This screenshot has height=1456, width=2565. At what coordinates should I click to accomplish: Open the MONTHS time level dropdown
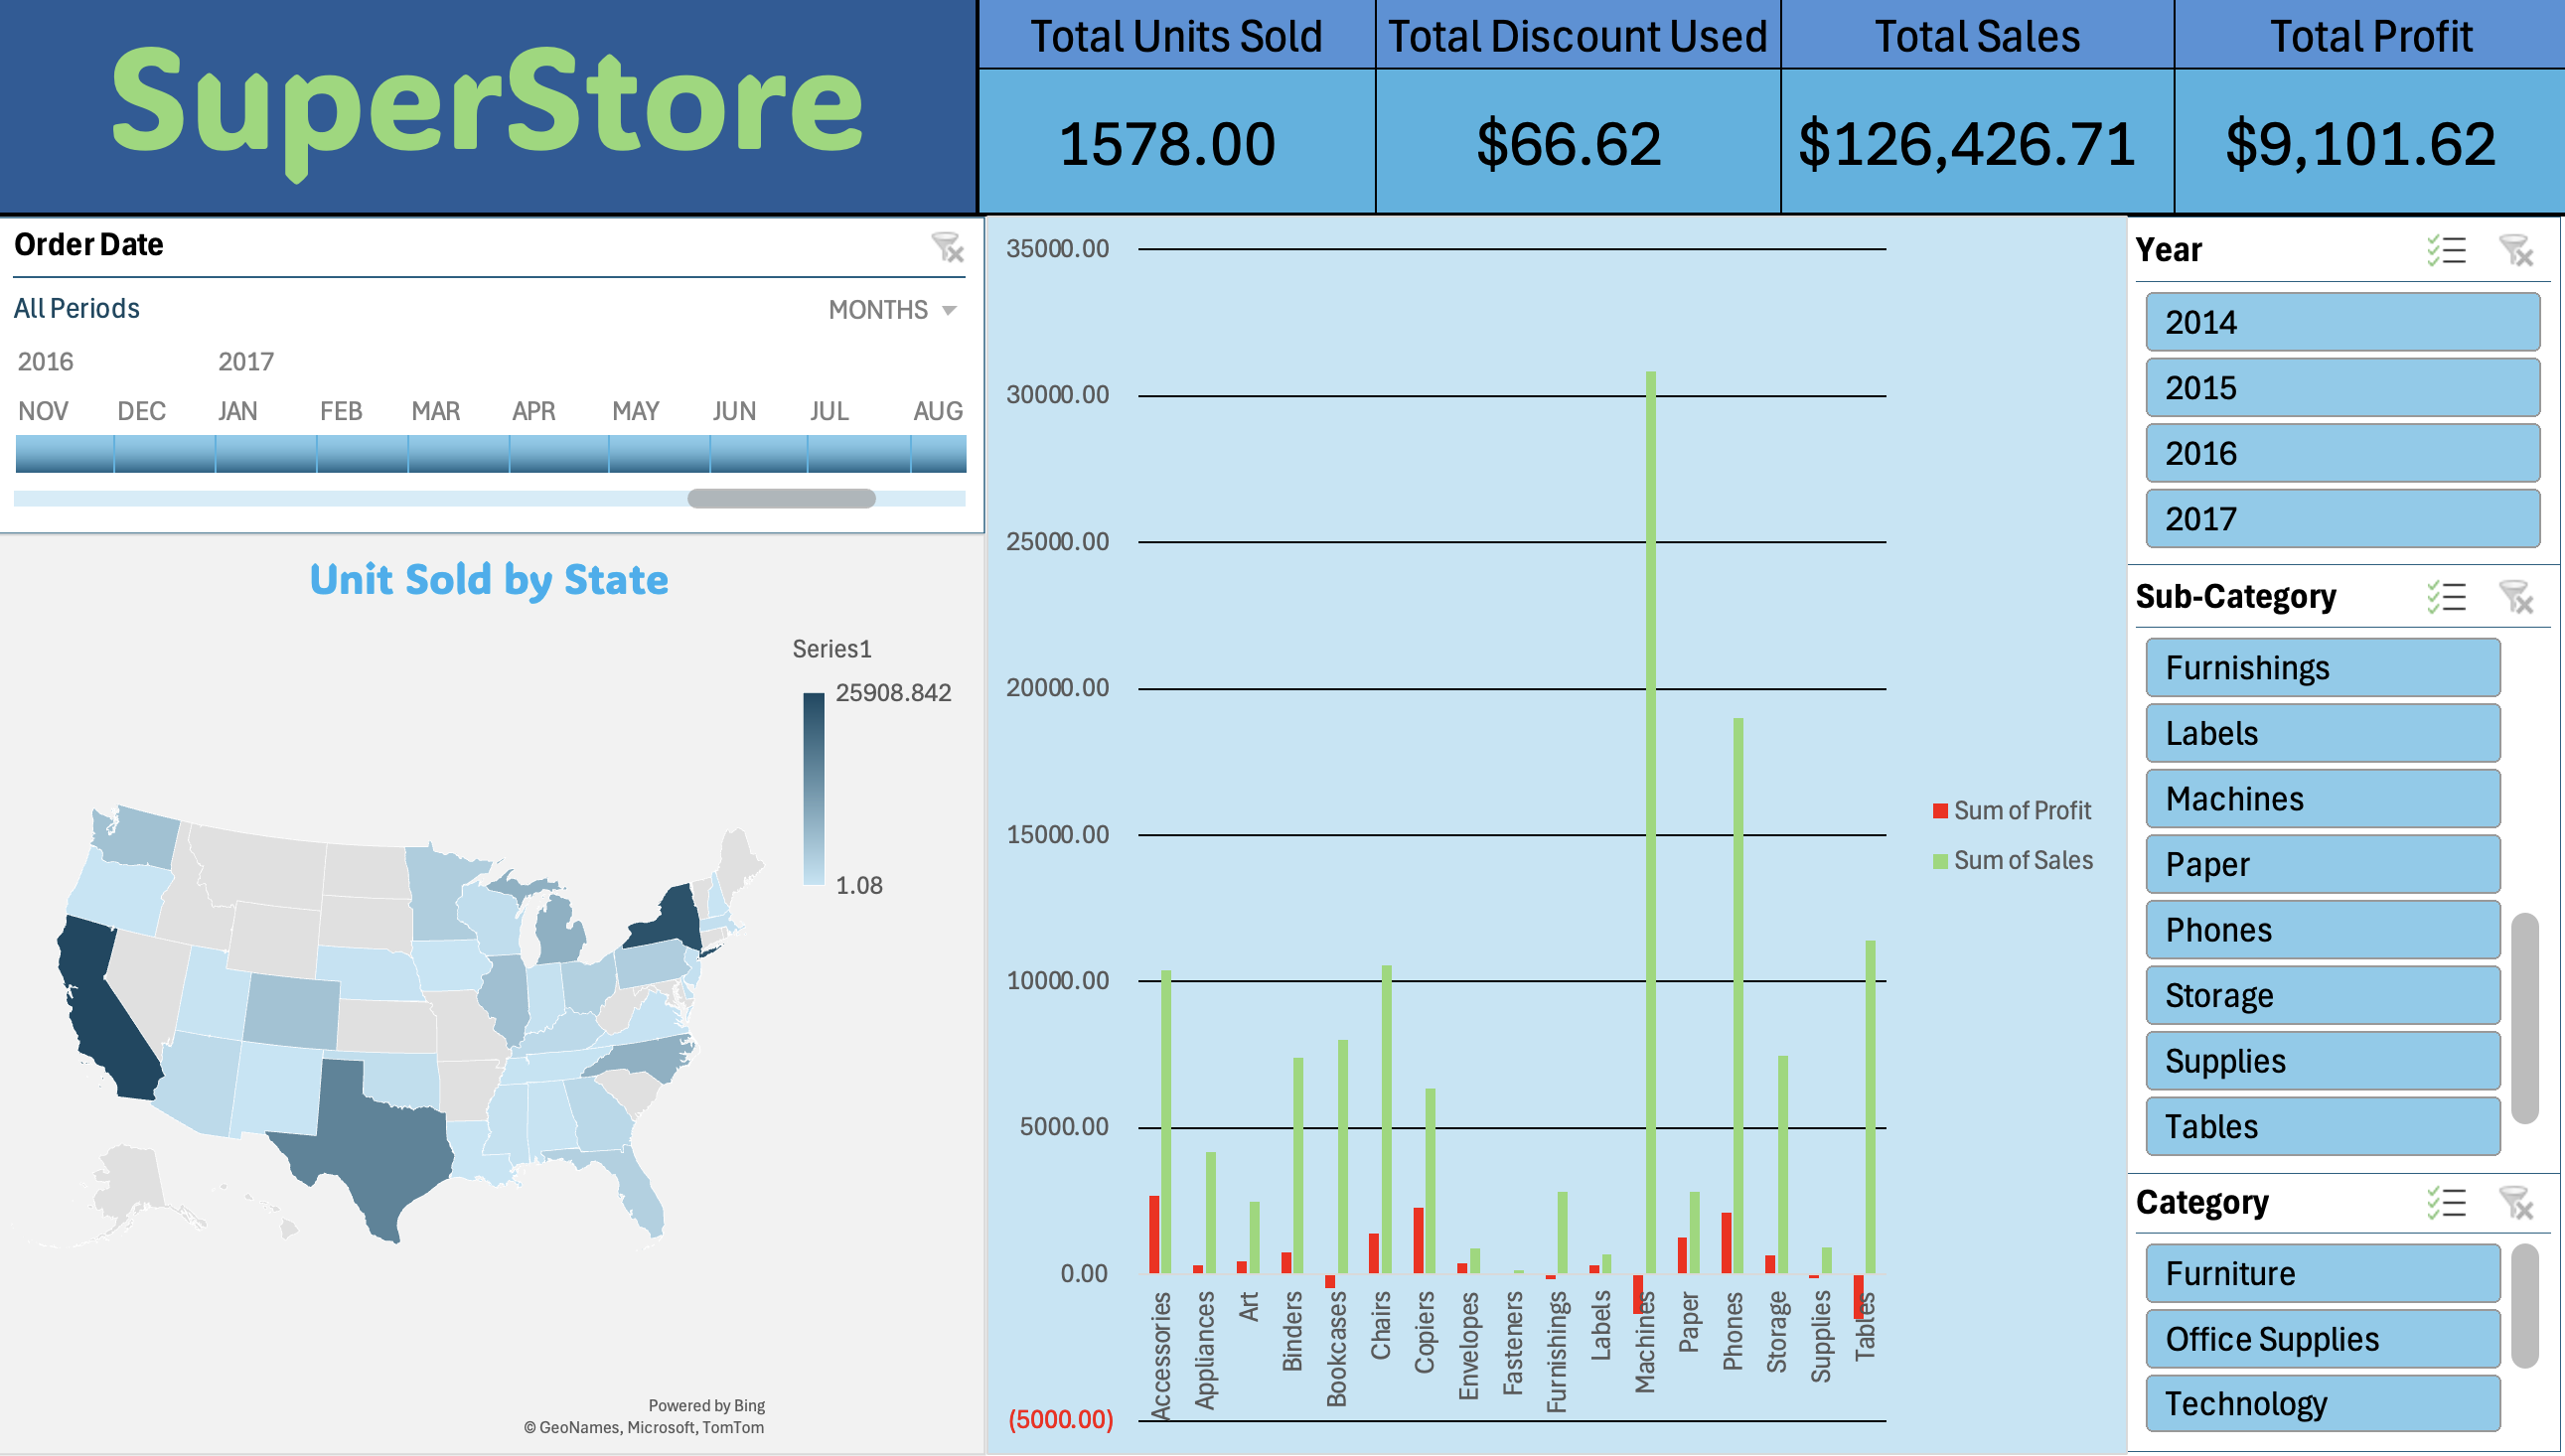click(x=892, y=310)
